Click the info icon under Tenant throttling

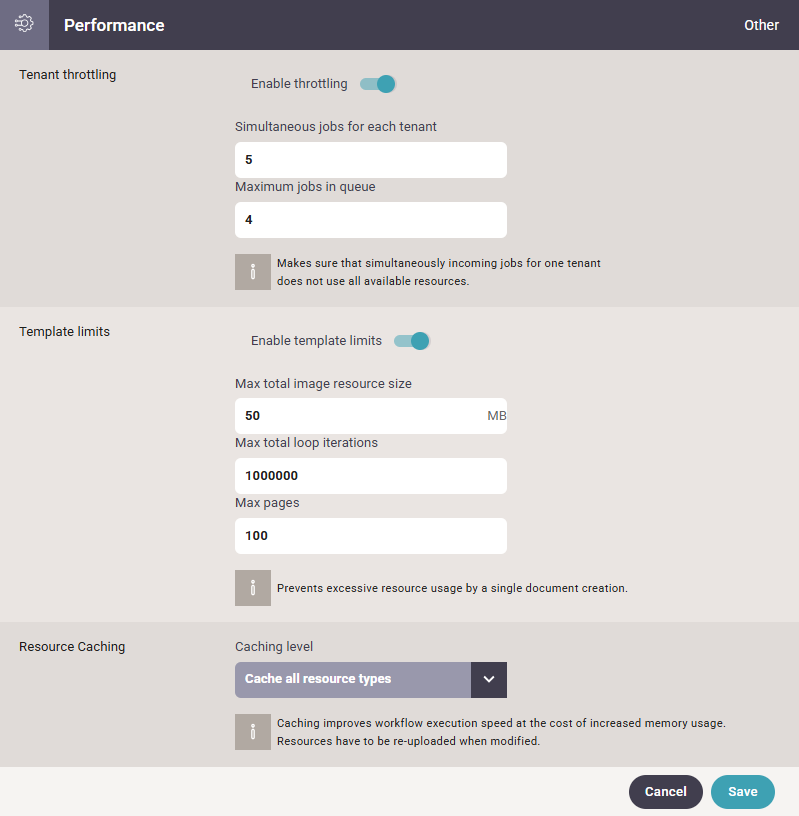click(x=252, y=272)
